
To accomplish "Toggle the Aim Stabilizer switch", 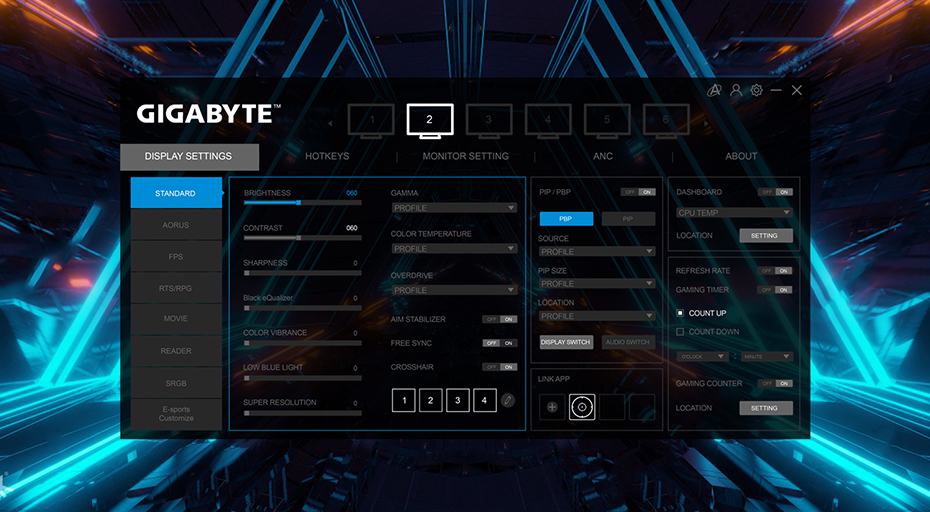I will tap(499, 319).
